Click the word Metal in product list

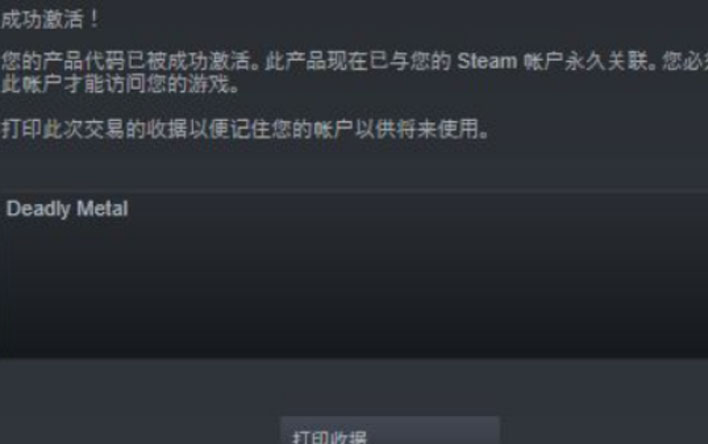pos(102,209)
